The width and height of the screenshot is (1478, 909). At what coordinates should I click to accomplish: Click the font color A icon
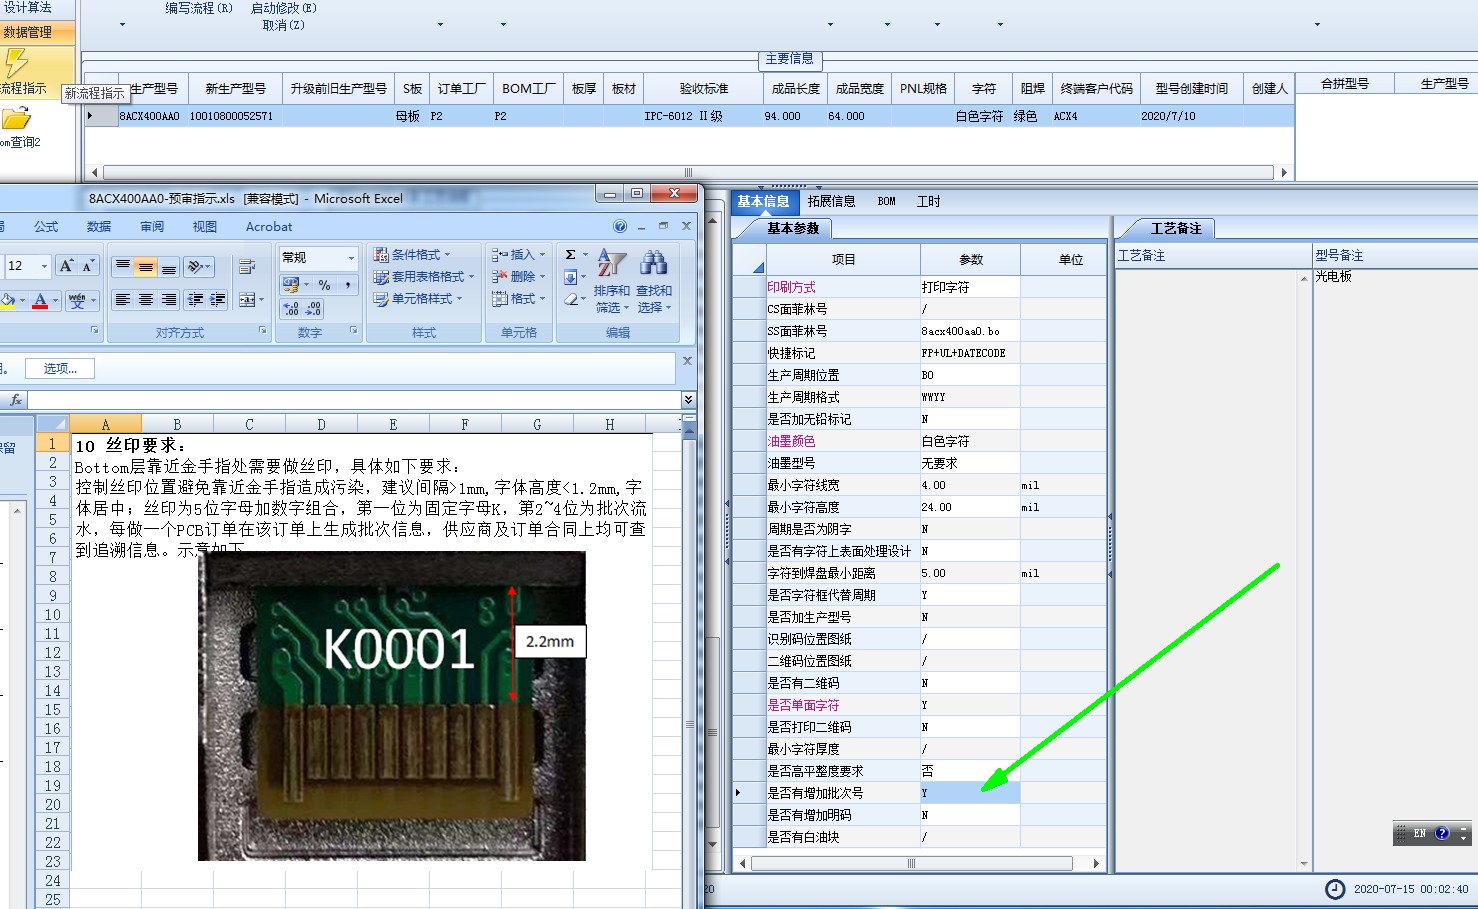40,300
